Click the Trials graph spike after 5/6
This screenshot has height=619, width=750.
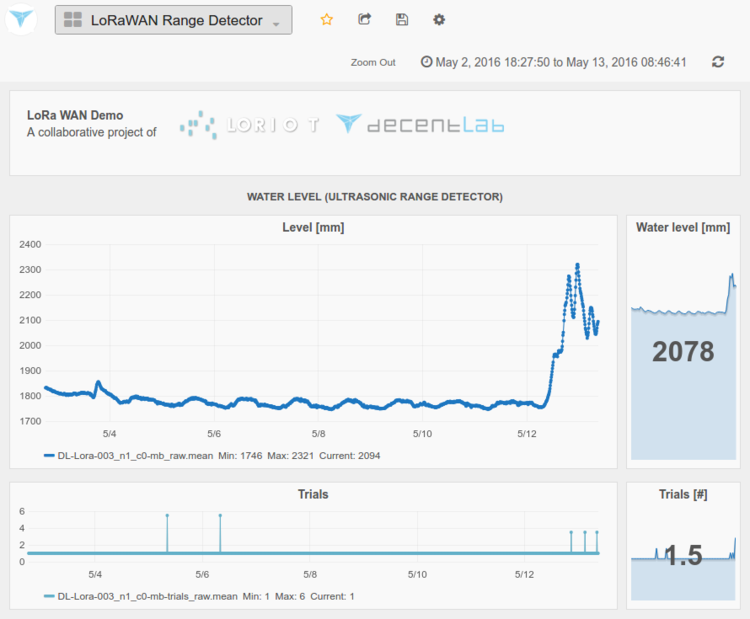tap(220, 533)
